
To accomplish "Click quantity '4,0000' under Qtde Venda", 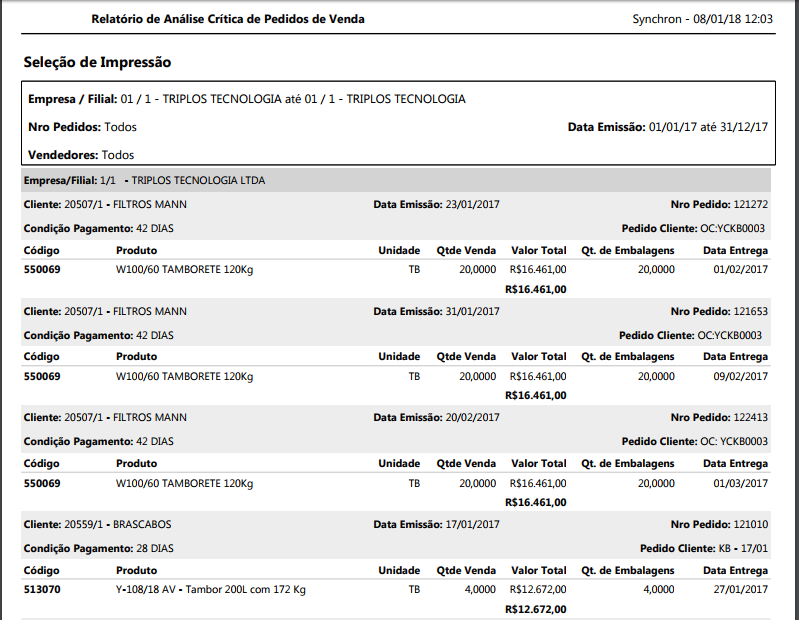I will (x=480, y=589).
